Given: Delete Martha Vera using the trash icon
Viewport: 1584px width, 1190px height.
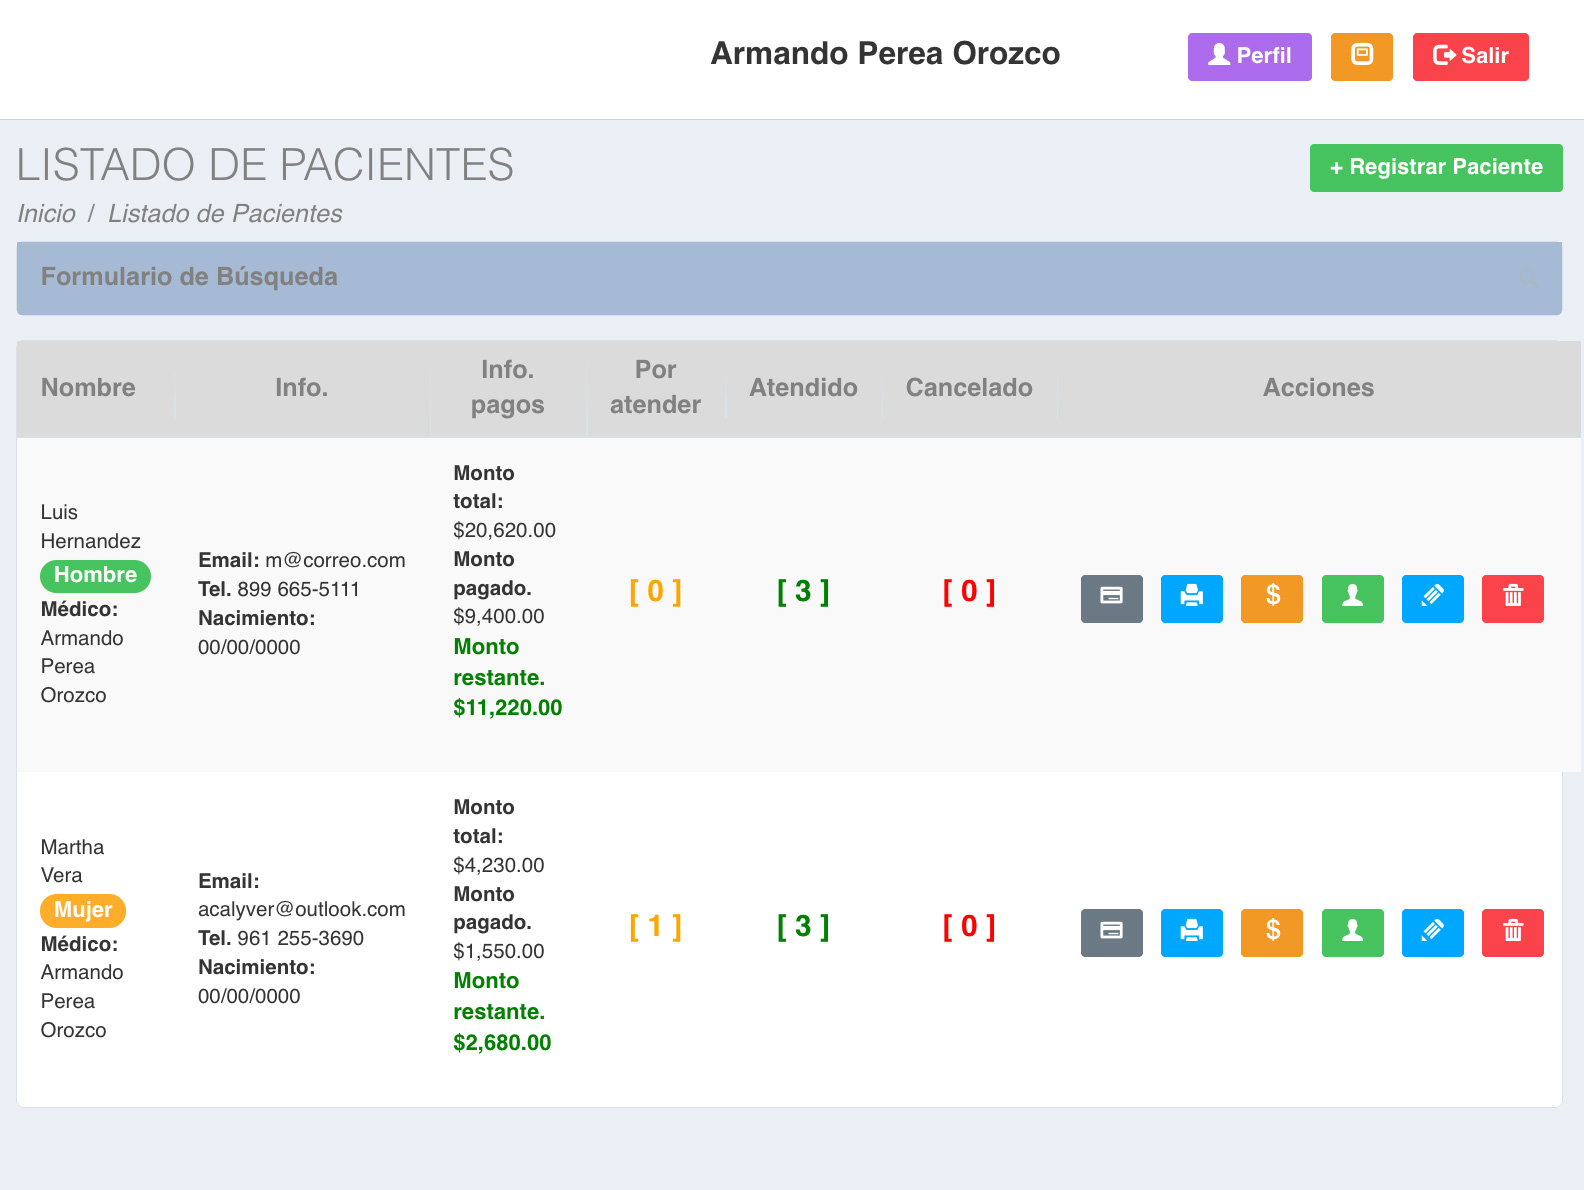Looking at the screenshot, I should pos(1512,932).
